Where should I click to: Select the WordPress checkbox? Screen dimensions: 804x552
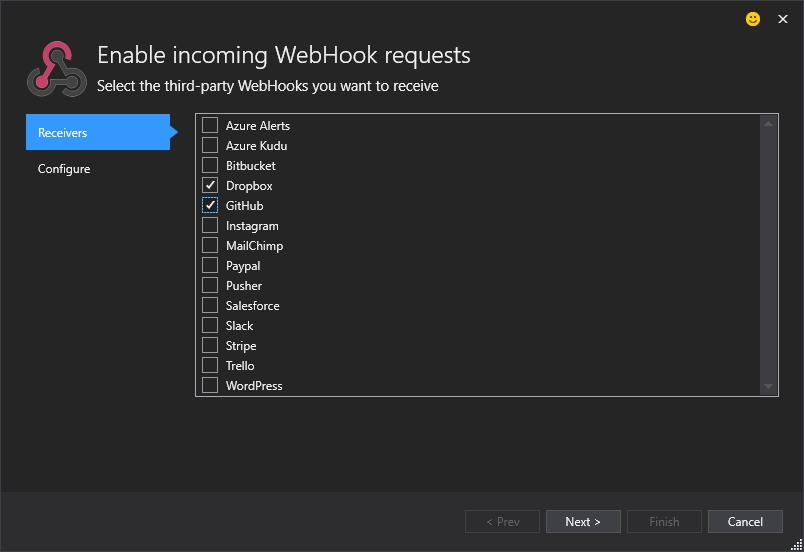(x=210, y=386)
